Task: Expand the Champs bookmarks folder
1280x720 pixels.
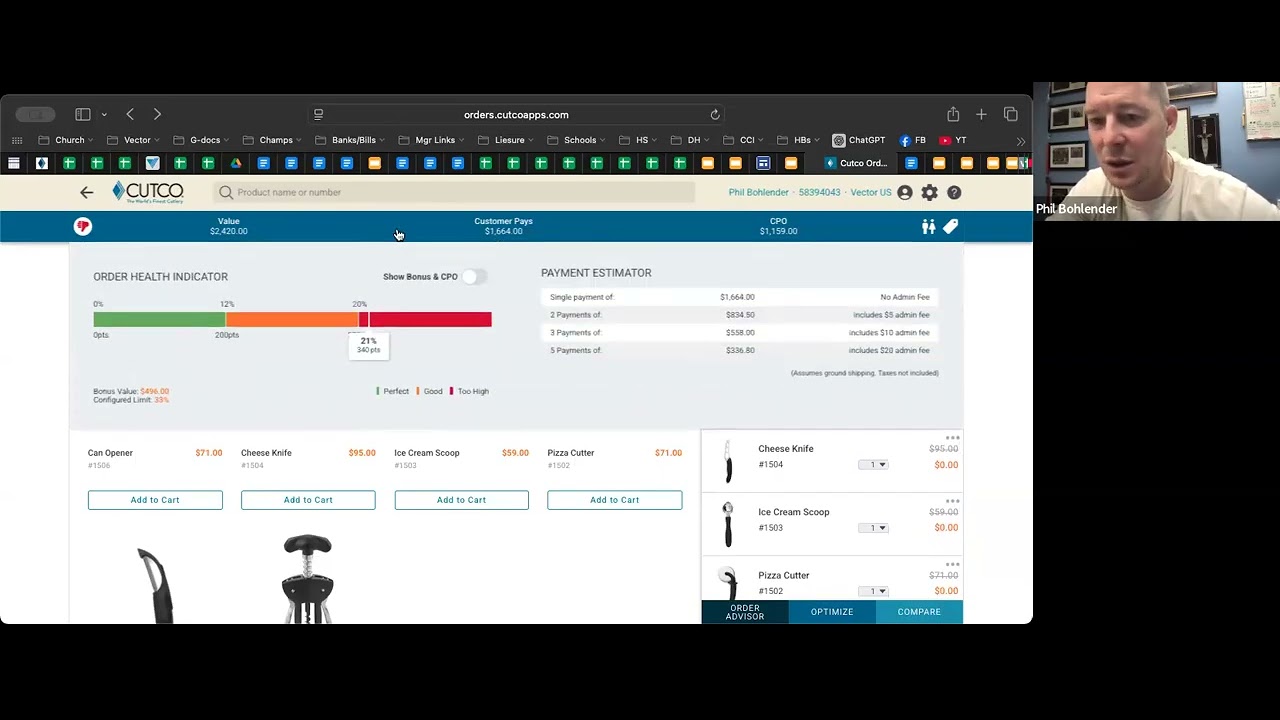Action: coord(272,141)
